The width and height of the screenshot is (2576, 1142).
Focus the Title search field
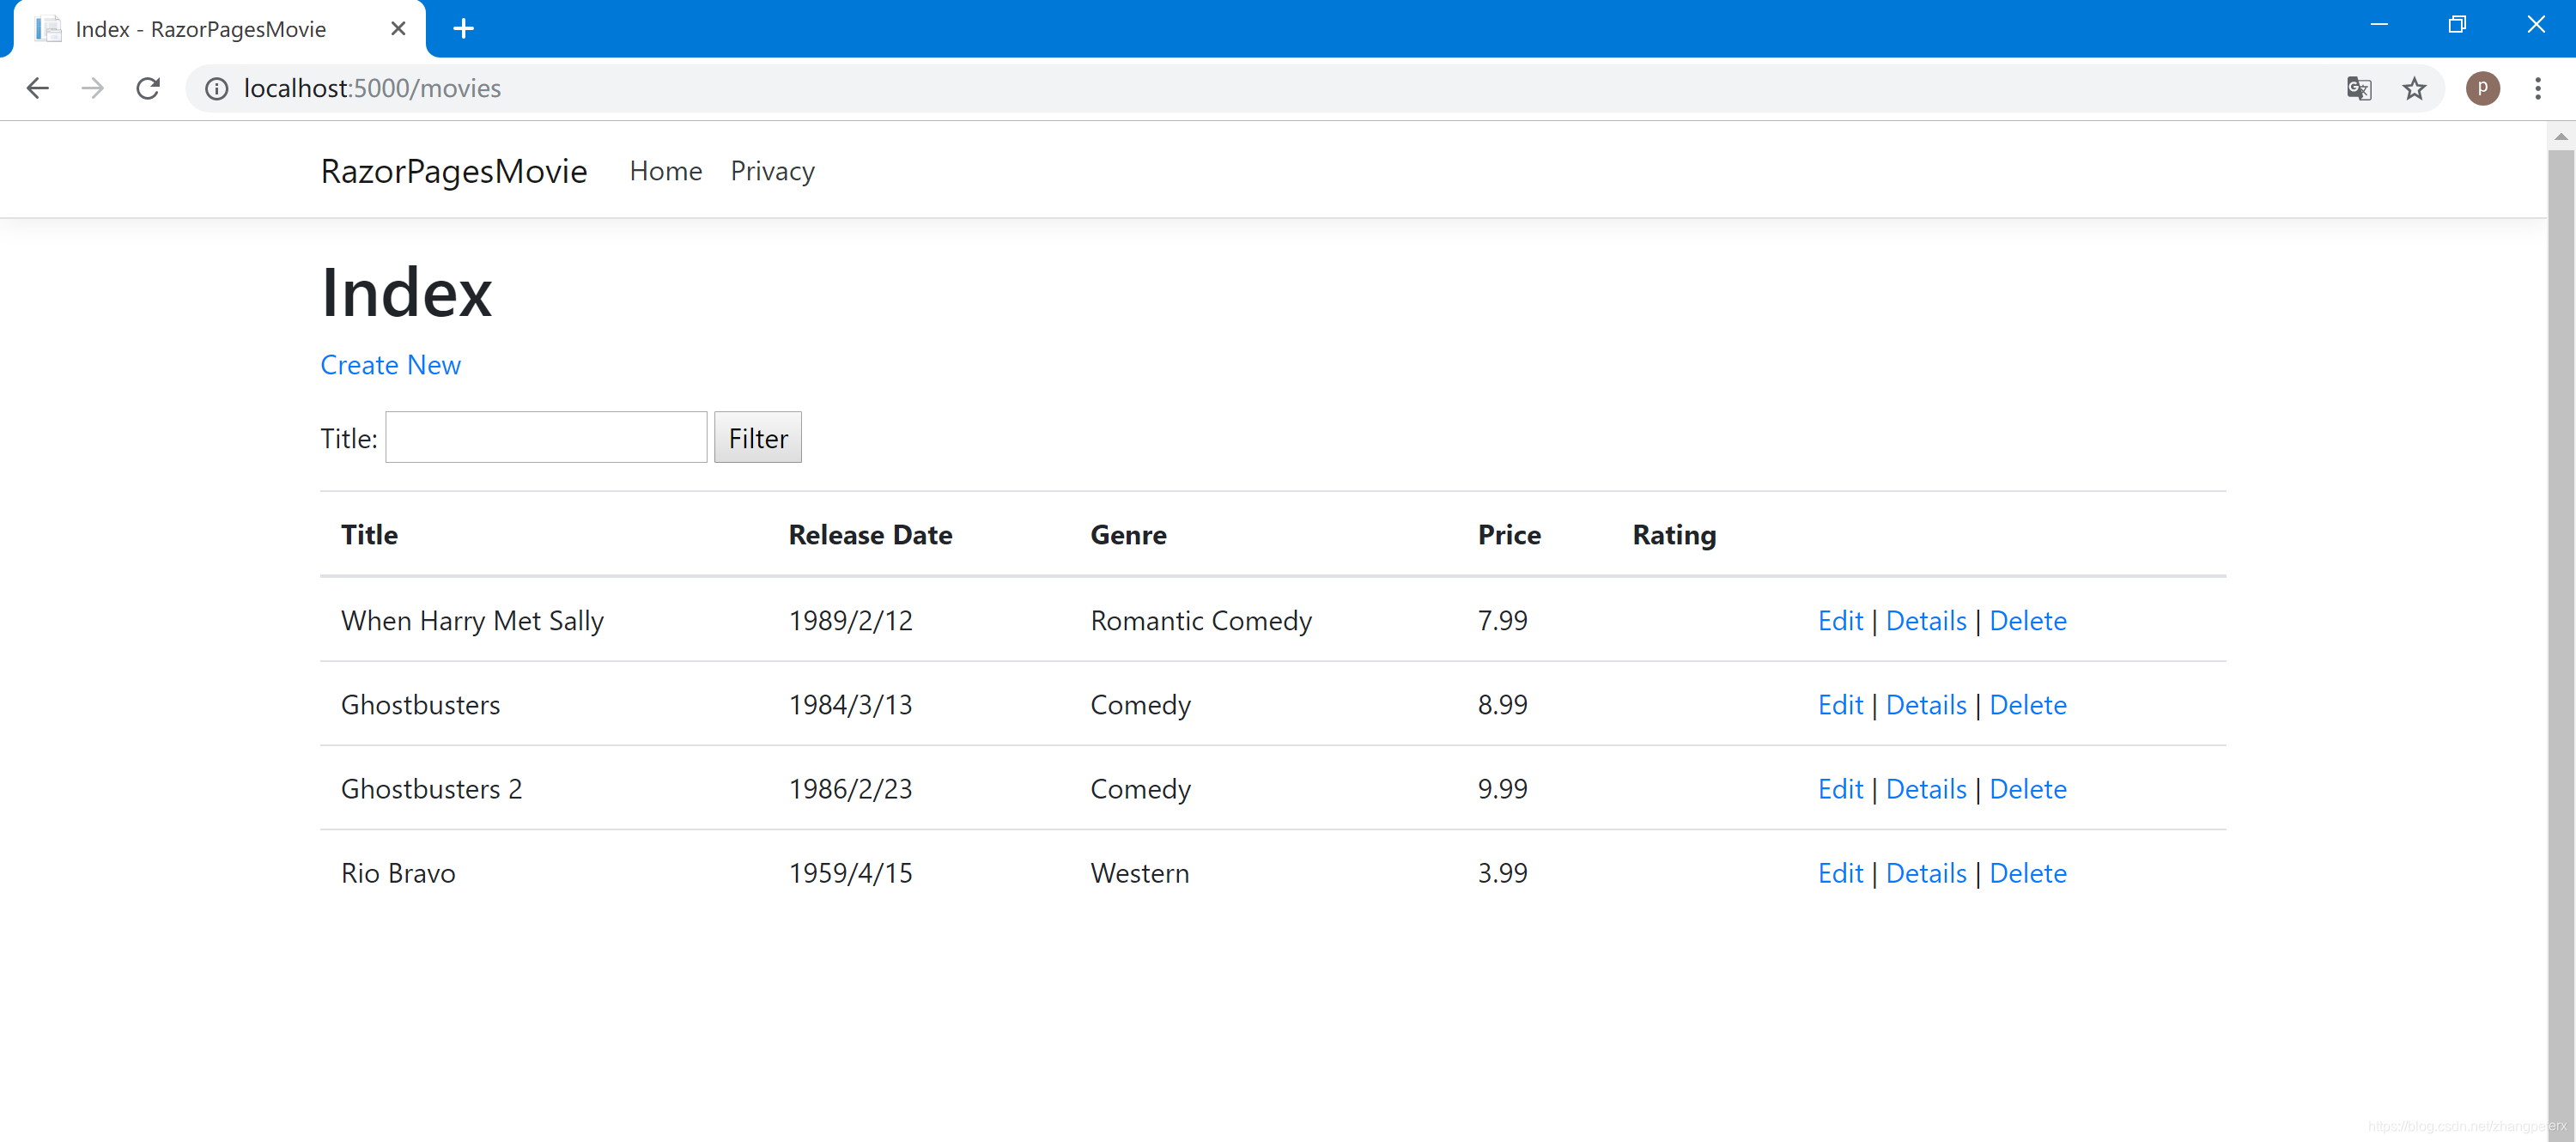[x=546, y=437]
